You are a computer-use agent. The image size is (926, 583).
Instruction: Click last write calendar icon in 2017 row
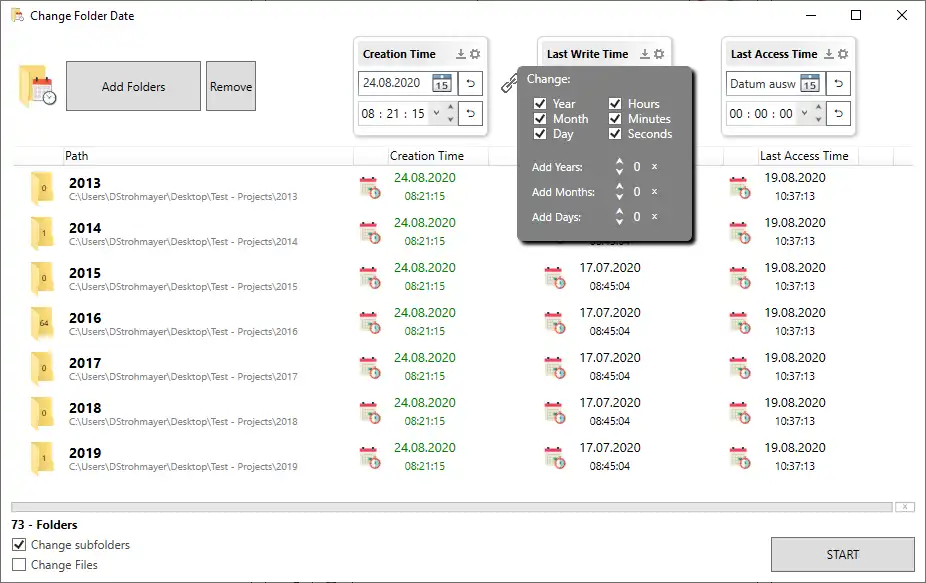(x=555, y=367)
